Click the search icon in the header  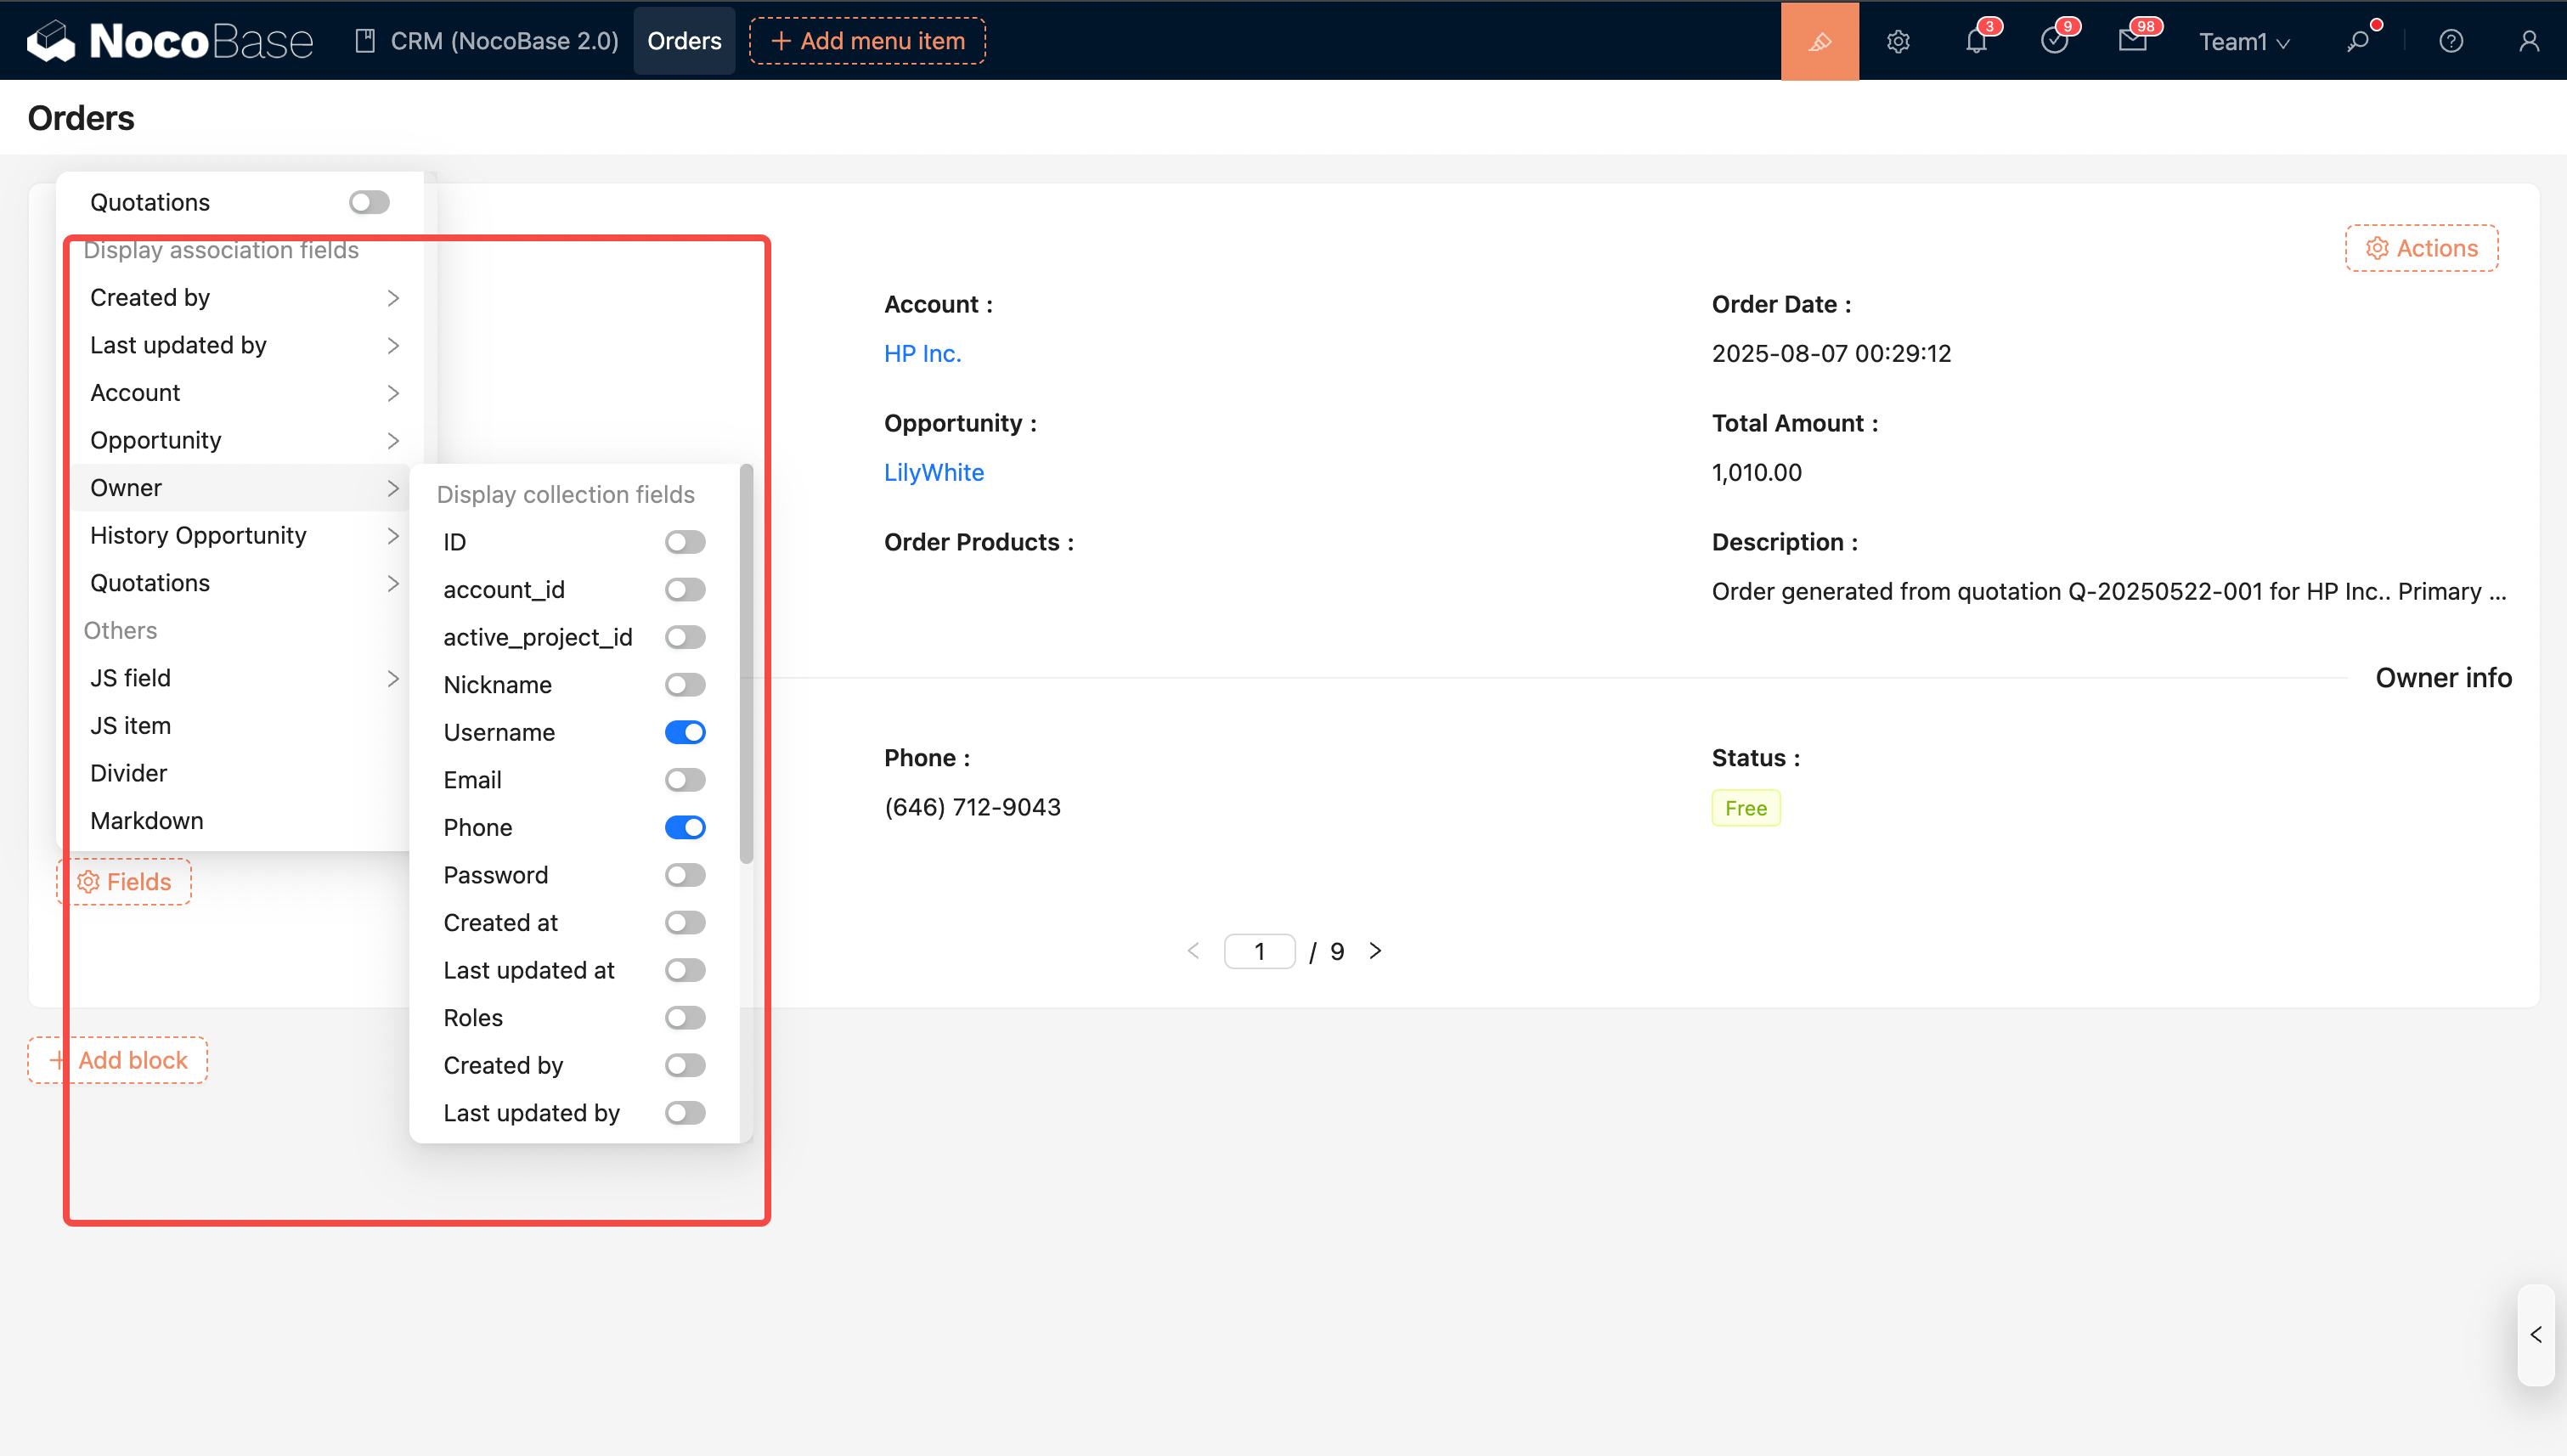pyautogui.click(x=2358, y=41)
